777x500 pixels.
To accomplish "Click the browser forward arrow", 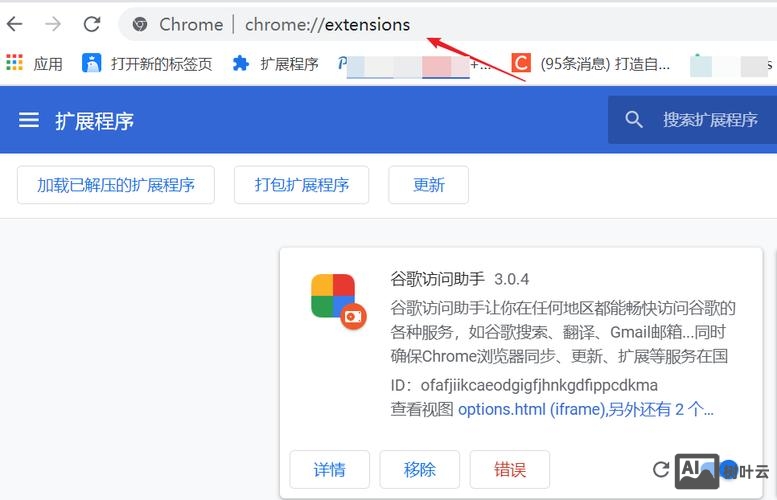I will click(x=53, y=24).
